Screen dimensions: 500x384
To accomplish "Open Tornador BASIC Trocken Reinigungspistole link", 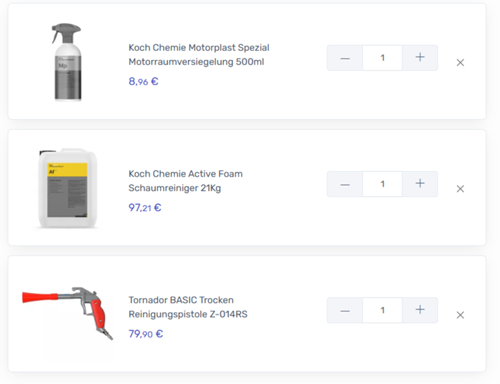I will click(188, 307).
